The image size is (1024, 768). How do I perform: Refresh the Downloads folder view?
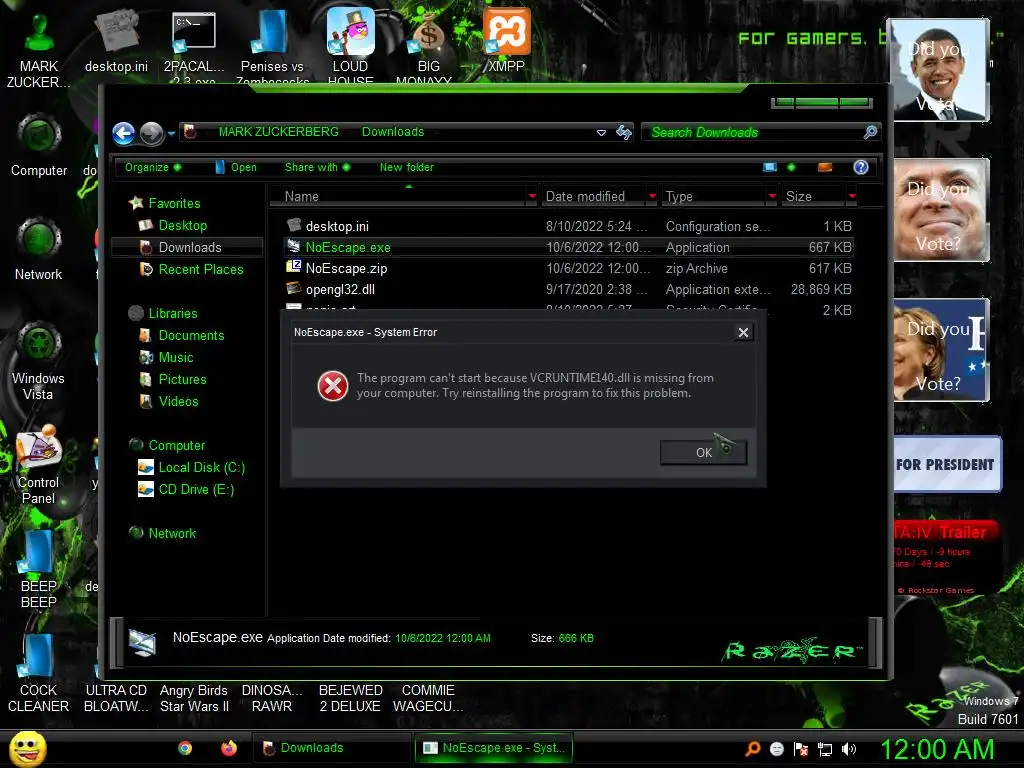624,133
